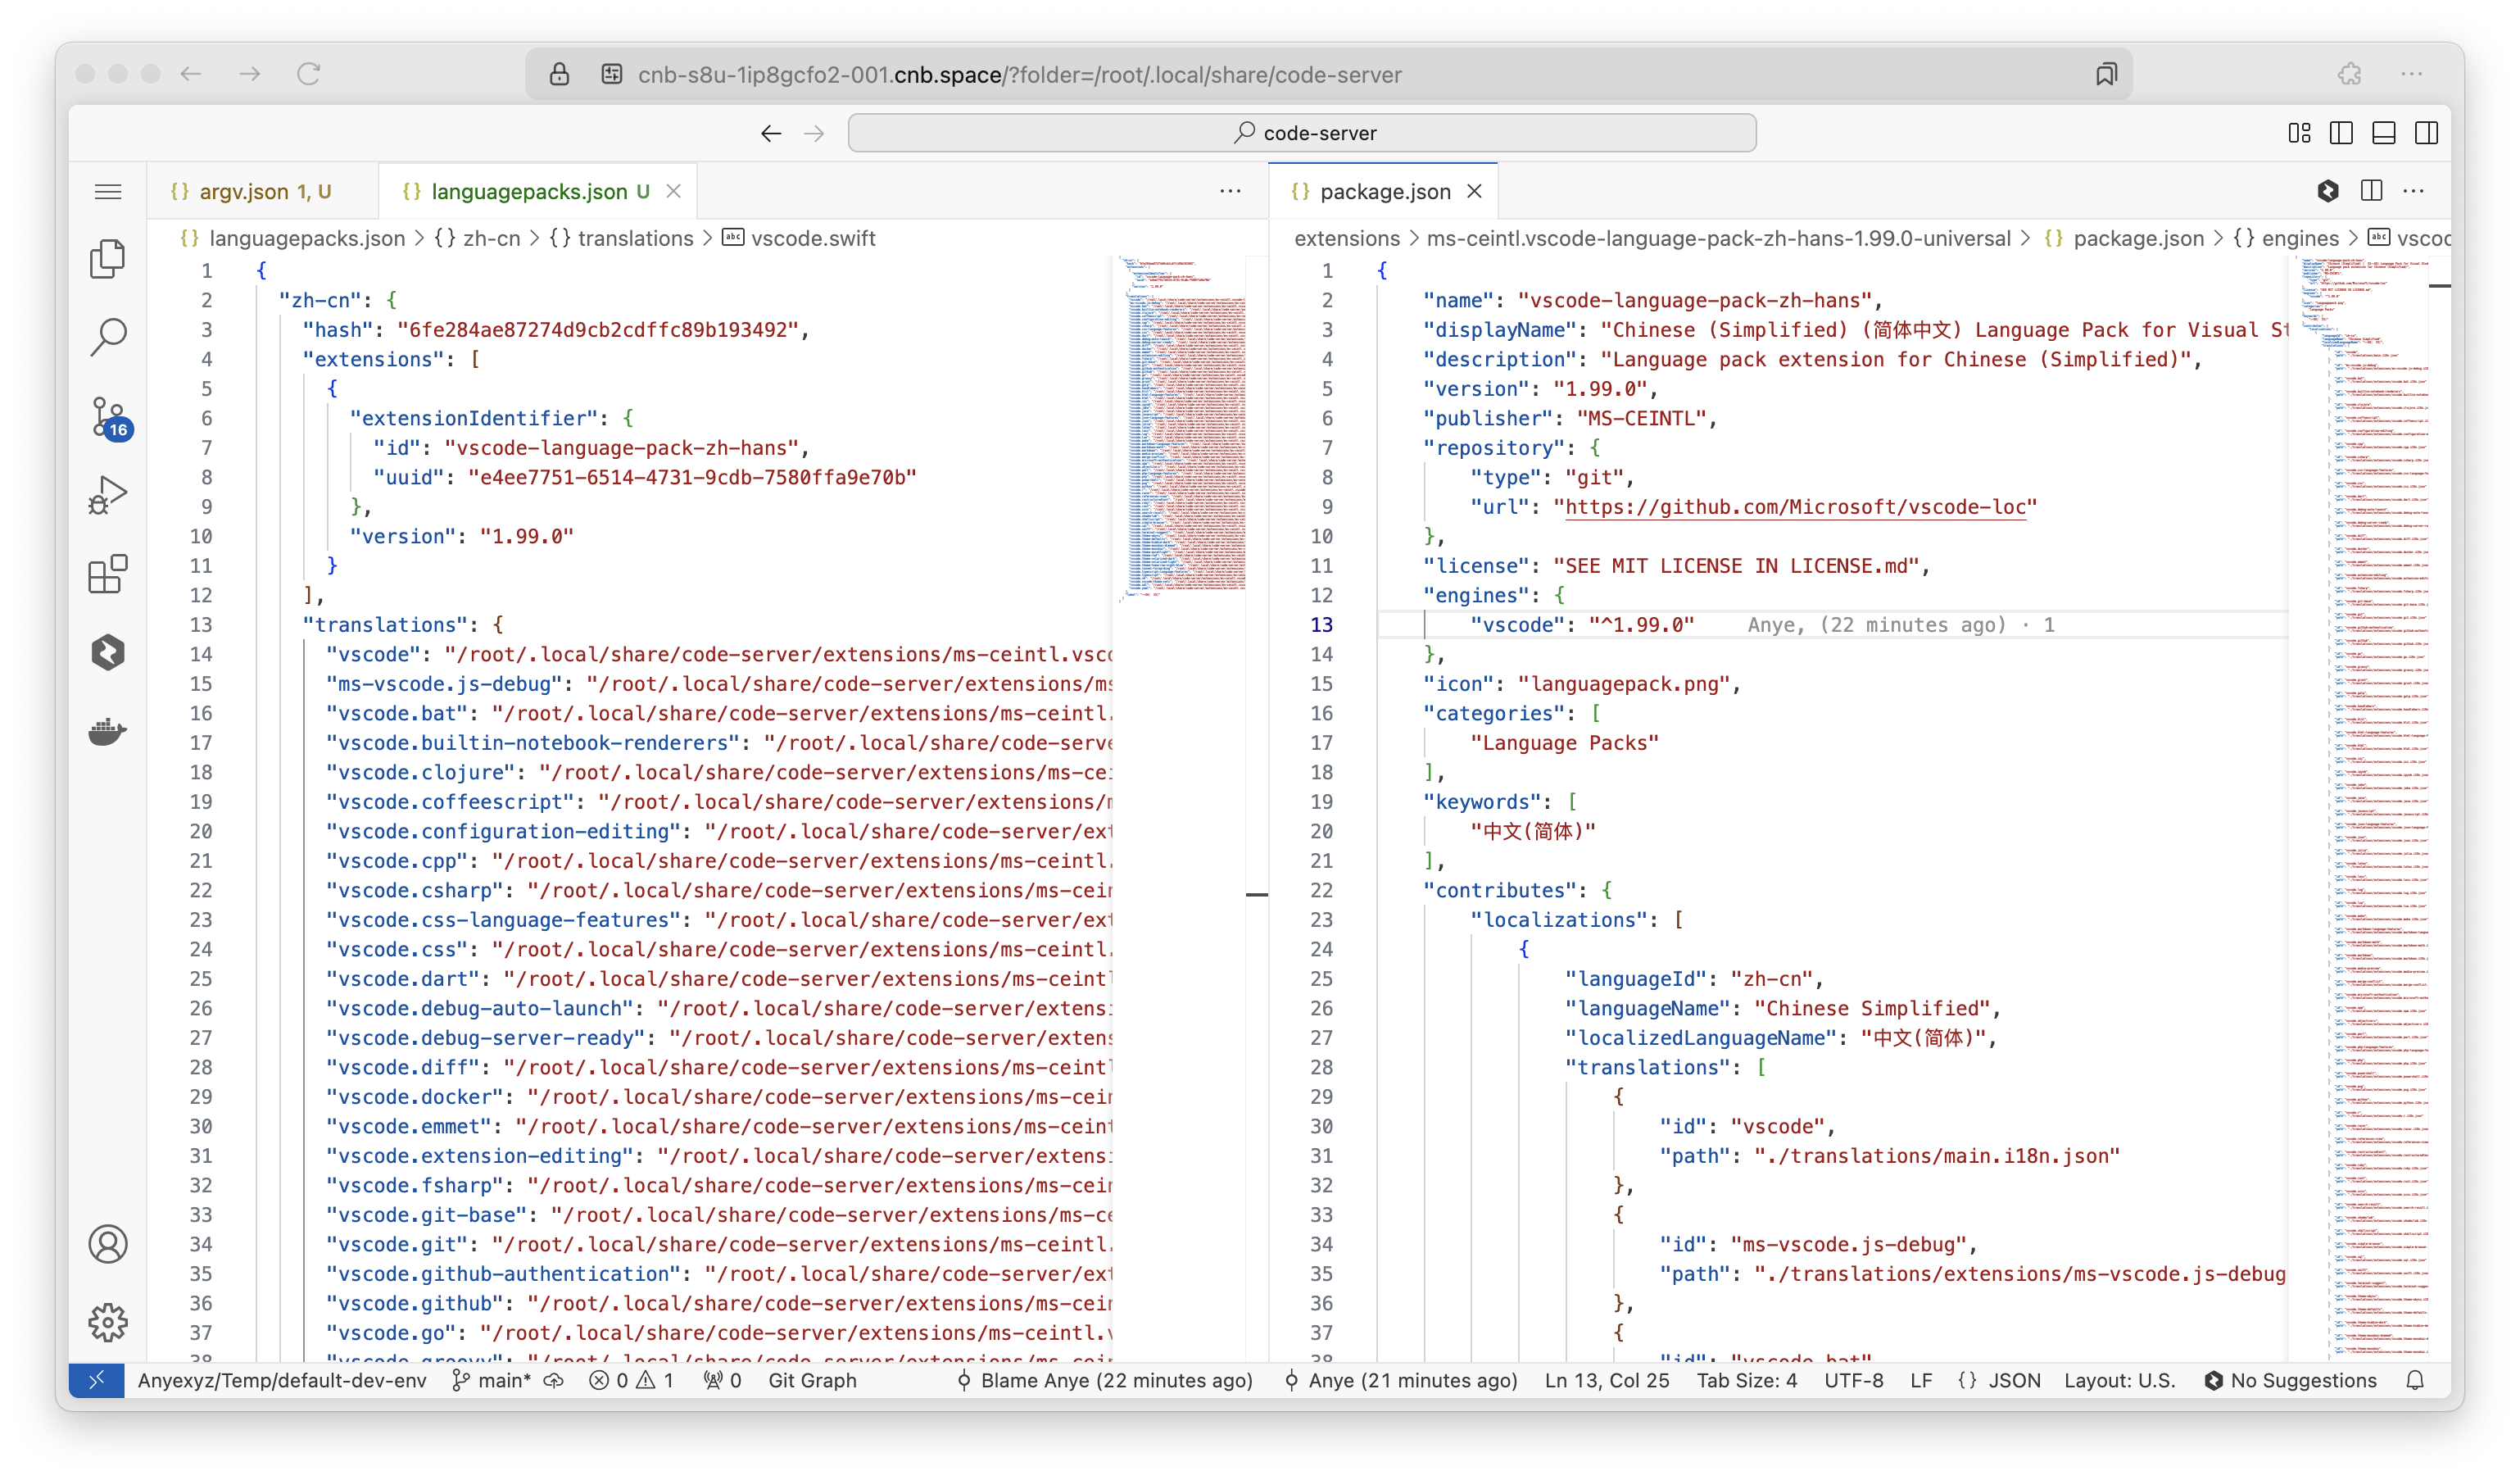Go back in editor navigation history

[771, 133]
